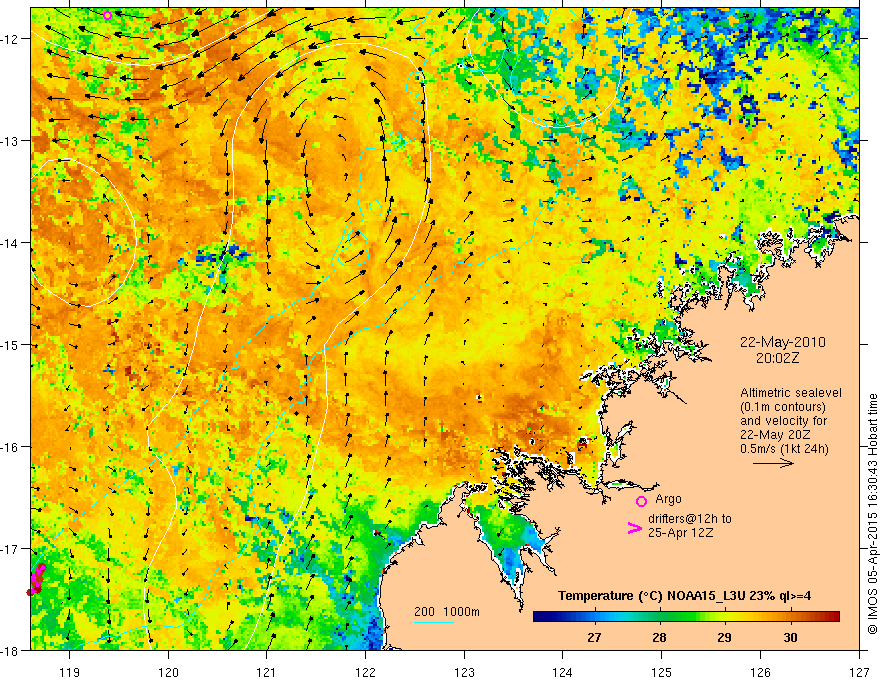Click the '29' colorbar tick label
The width and height of the screenshot is (880, 680).
pyautogui.click(x=725, y=637)
